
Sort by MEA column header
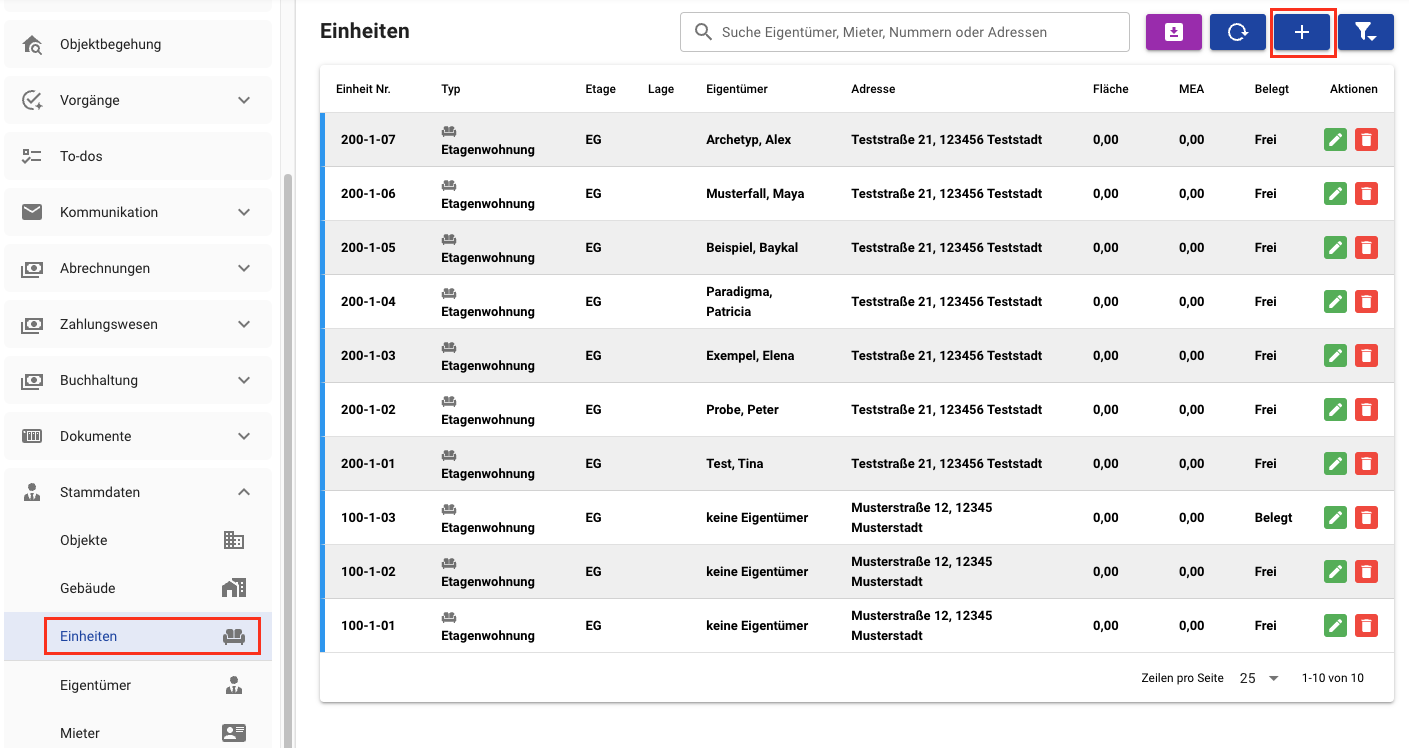pyautogui.click(x=1192, y=89)
